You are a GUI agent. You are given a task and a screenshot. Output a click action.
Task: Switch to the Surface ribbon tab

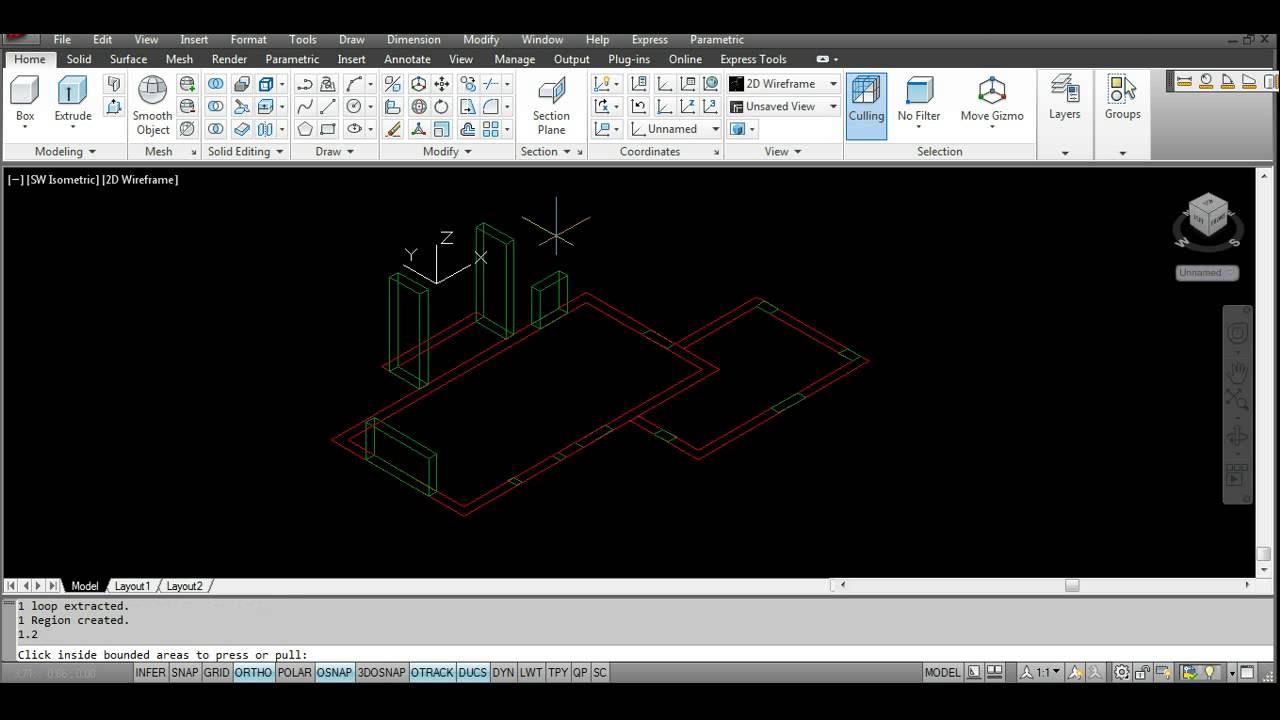pyautogui.click(x=128, y=59)
